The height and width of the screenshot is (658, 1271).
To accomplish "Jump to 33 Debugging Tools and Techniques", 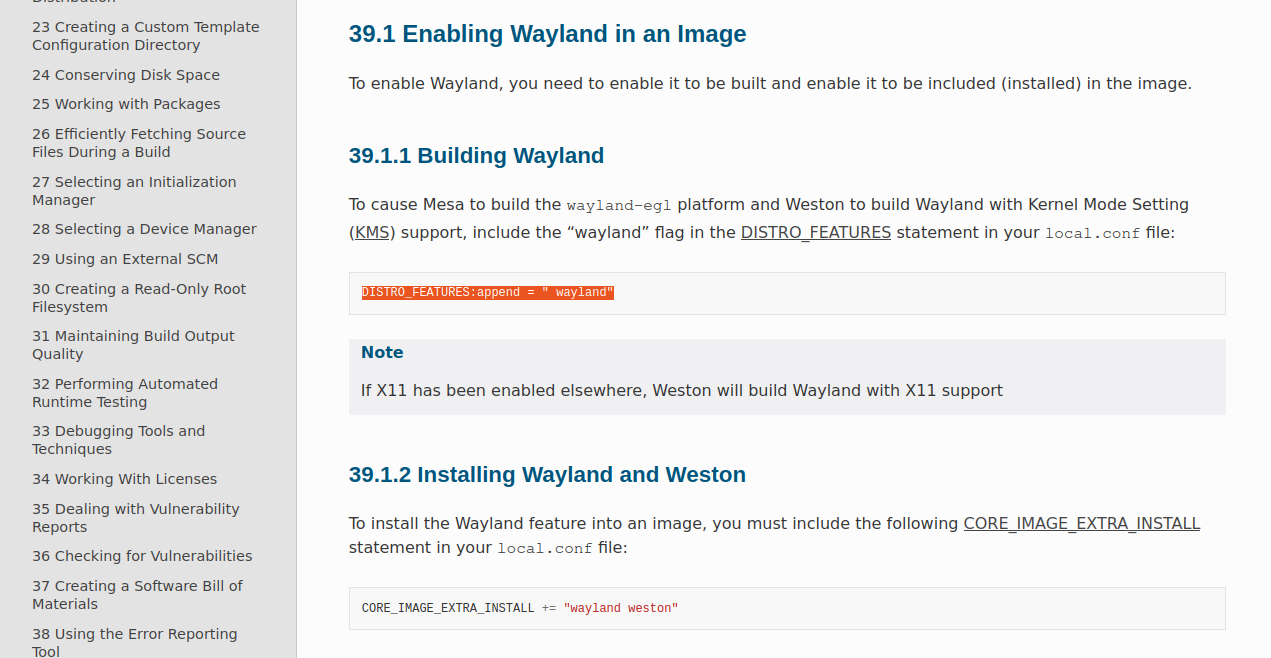I will coord(118,440).
